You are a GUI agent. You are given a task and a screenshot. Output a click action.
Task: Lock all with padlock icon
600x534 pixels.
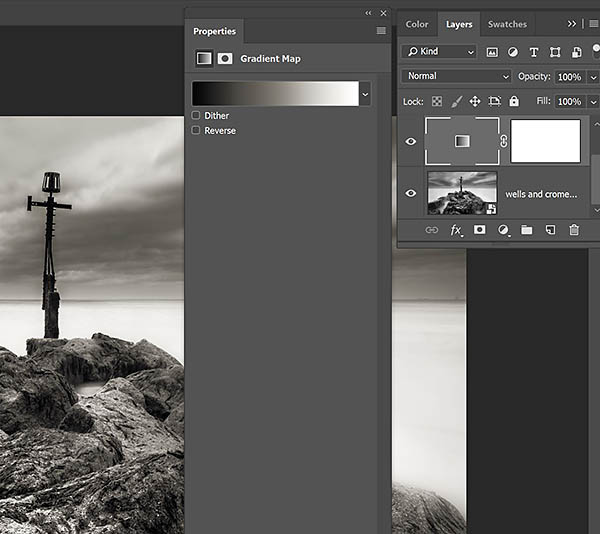click(514, 101)
